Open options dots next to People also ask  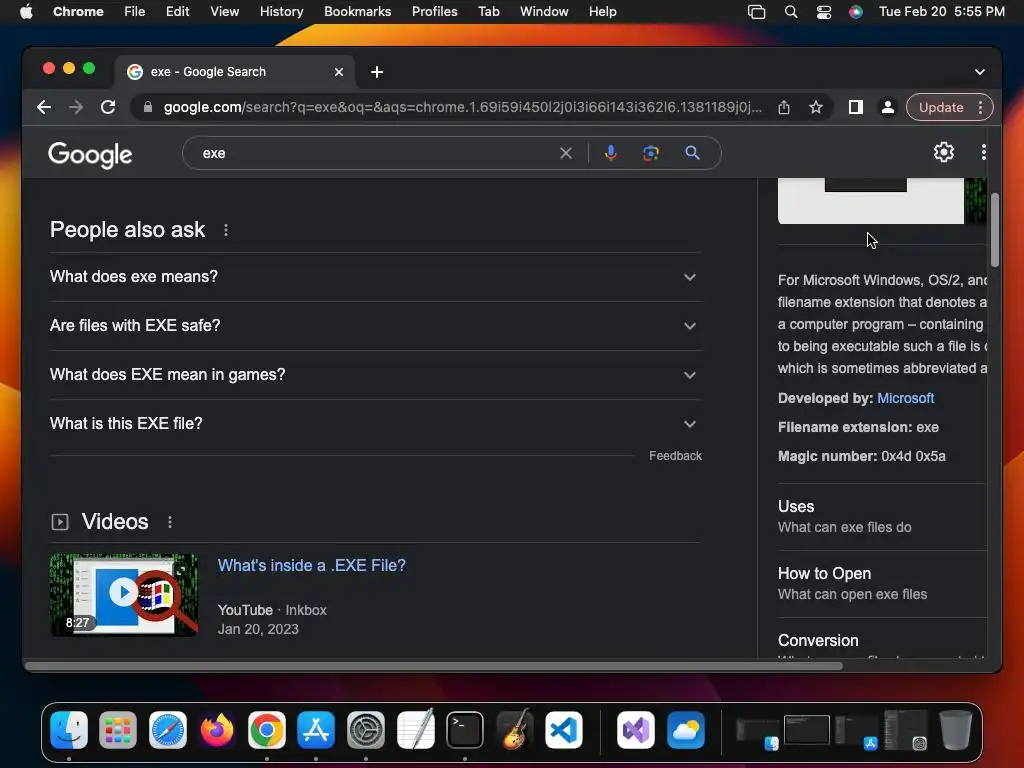(x=226, y=230)
